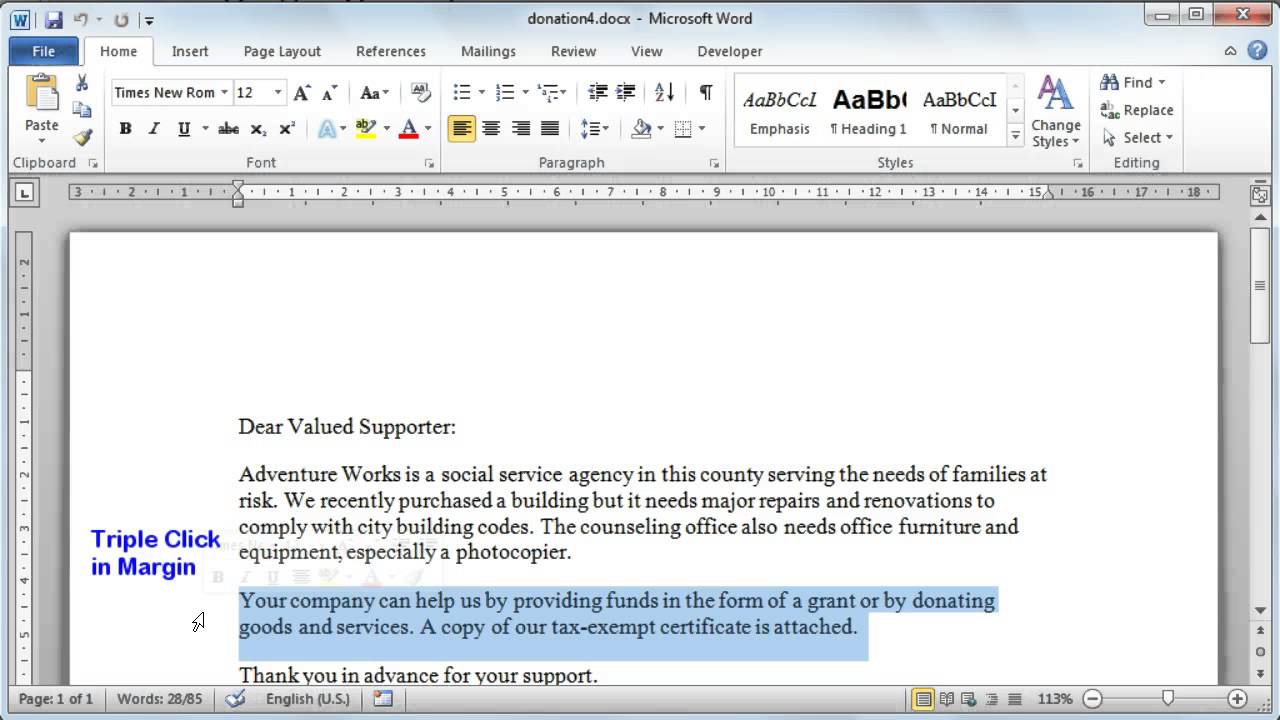1280x720 pixels.
Task: Expand the Styles gallery More arrow
Action: click(1015, 137)
